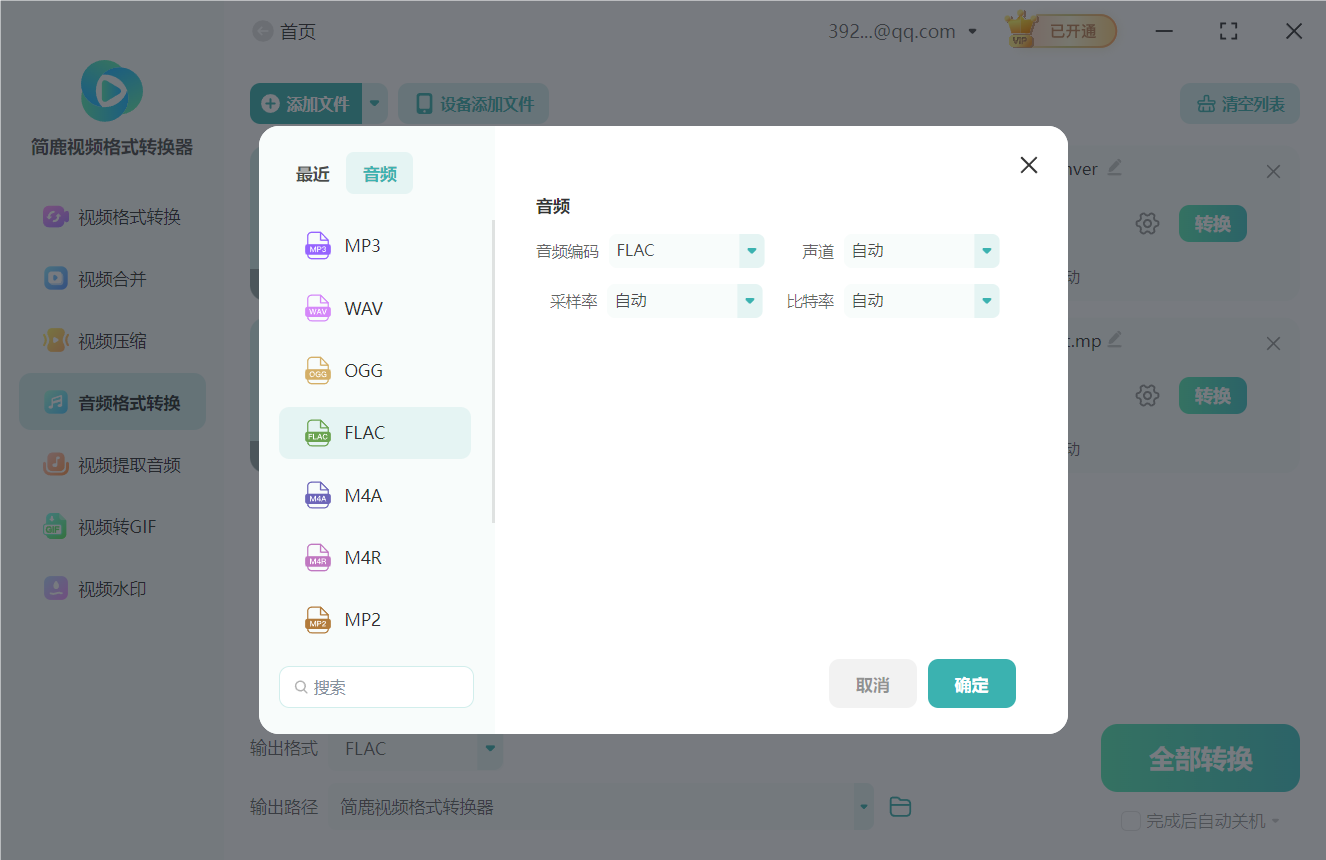Open settings gear for the first file

click(x=1147, y=223)
